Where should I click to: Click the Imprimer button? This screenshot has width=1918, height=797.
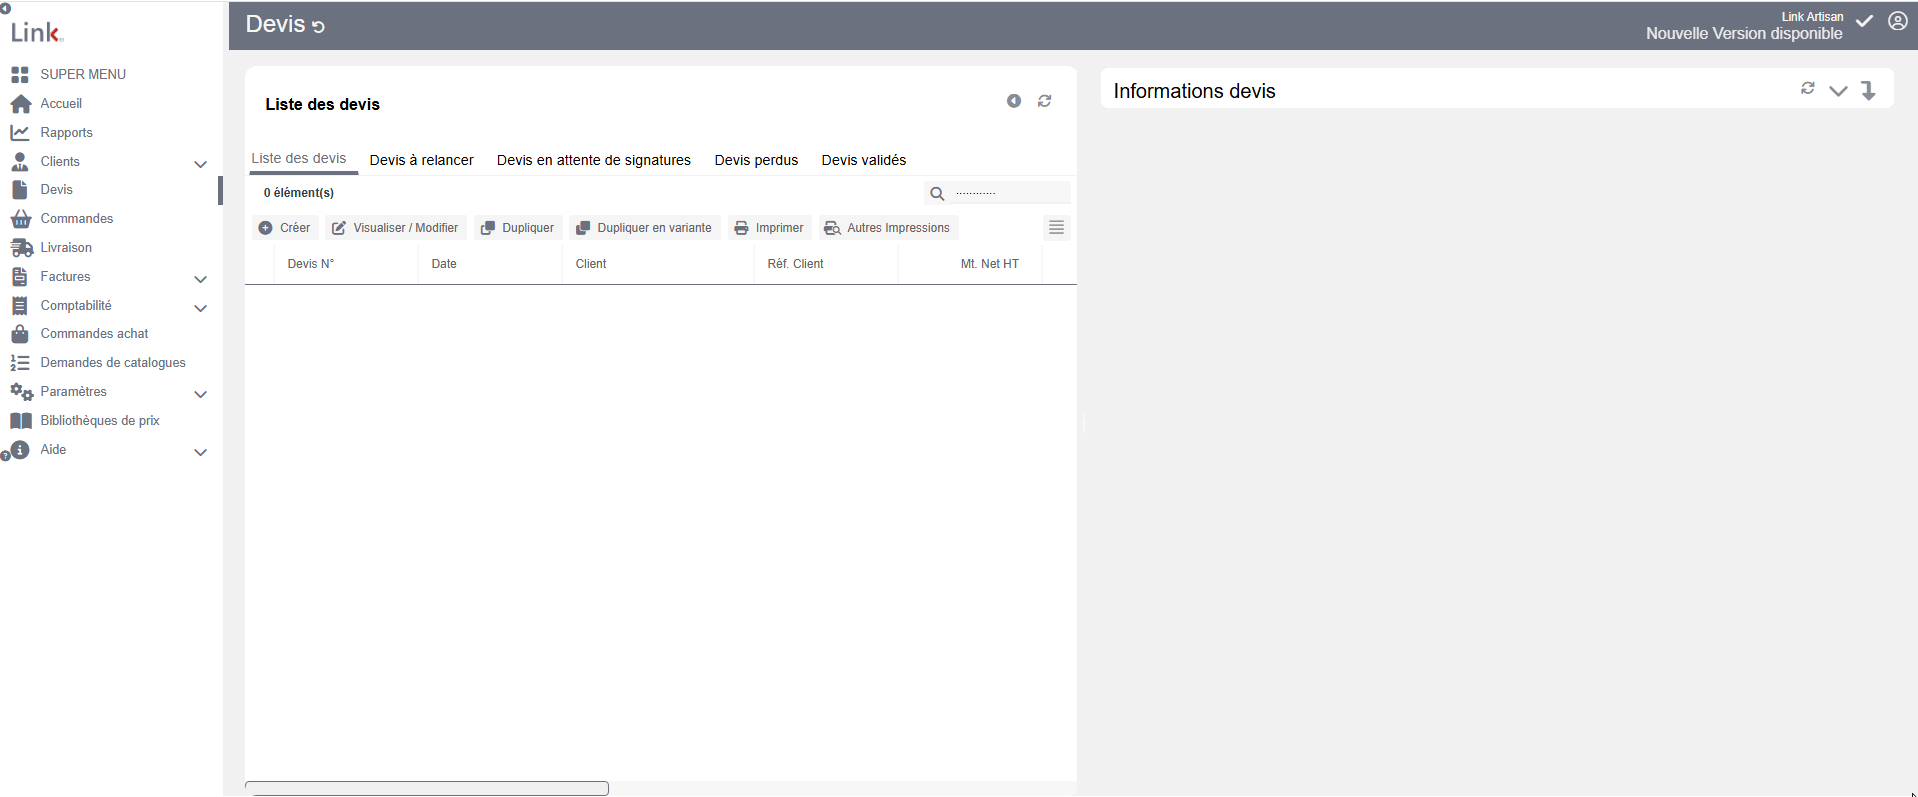click(x=769, y=228)
